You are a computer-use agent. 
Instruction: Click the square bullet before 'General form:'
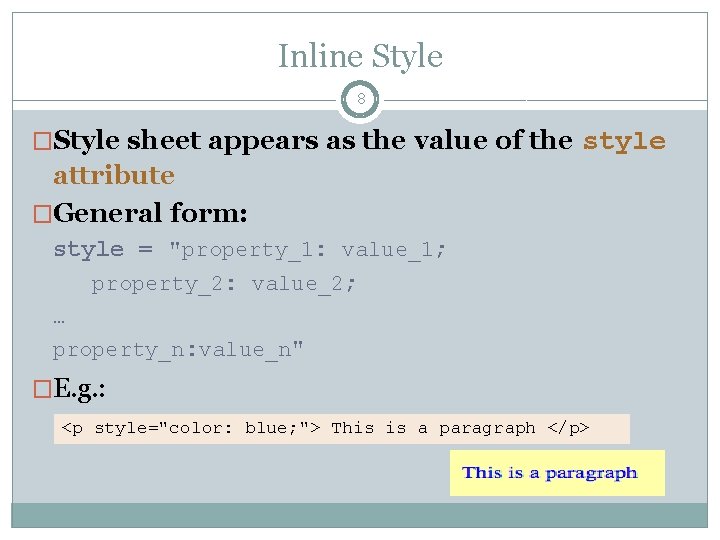click(x=42, y=214)
